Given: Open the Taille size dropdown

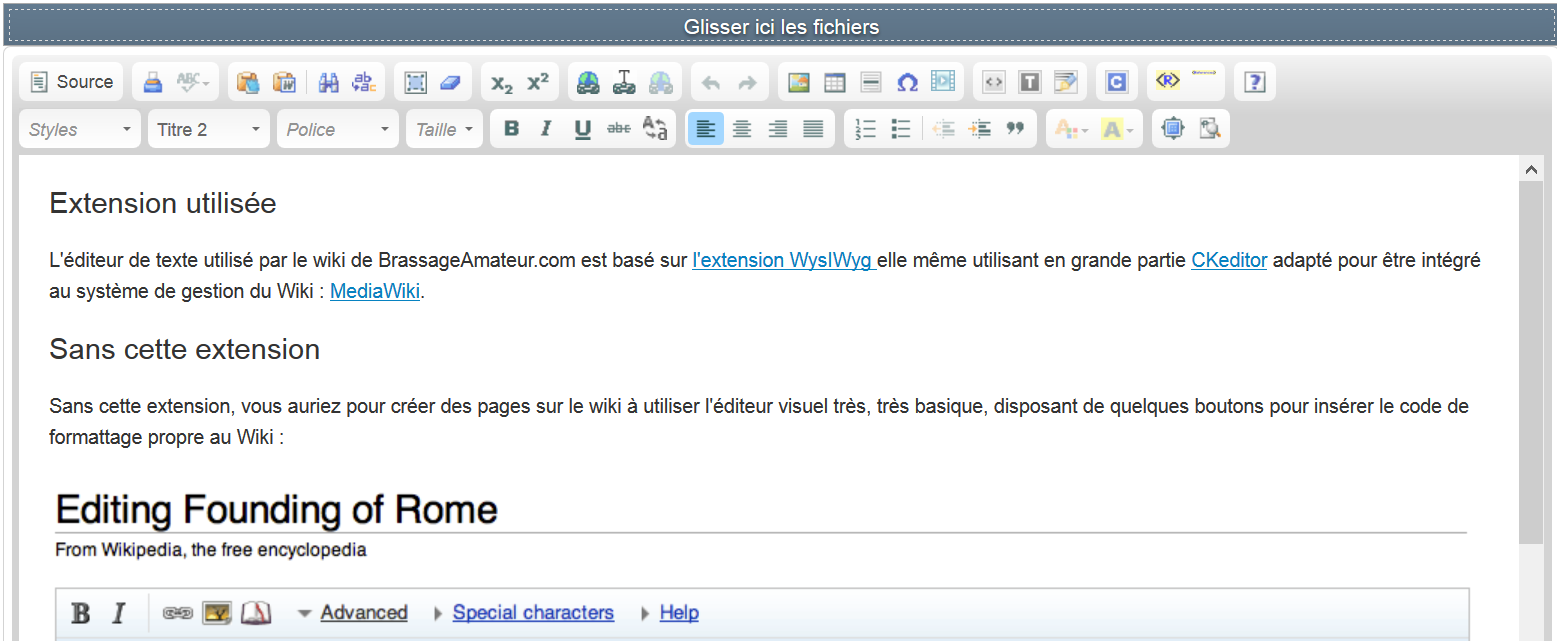Looking at the screenshot, I should [444, 129].
